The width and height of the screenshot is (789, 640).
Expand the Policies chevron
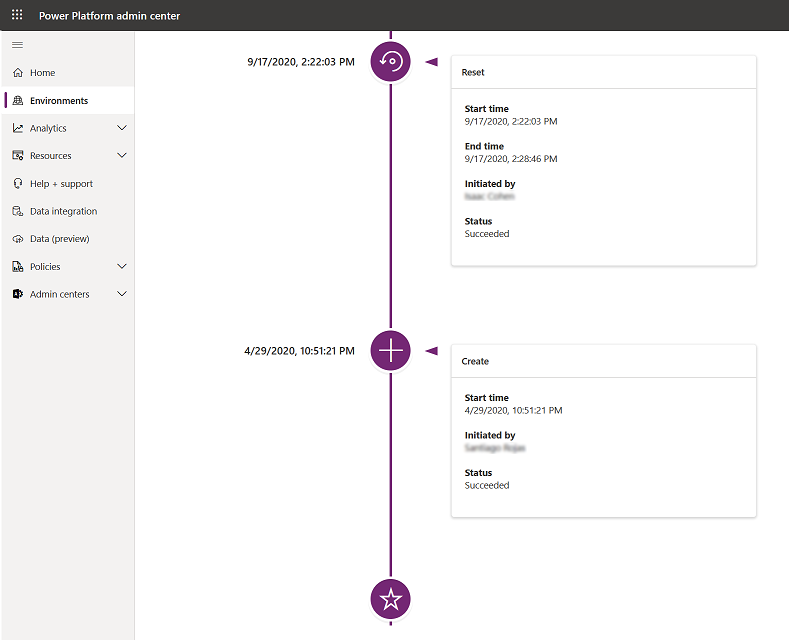122,266
